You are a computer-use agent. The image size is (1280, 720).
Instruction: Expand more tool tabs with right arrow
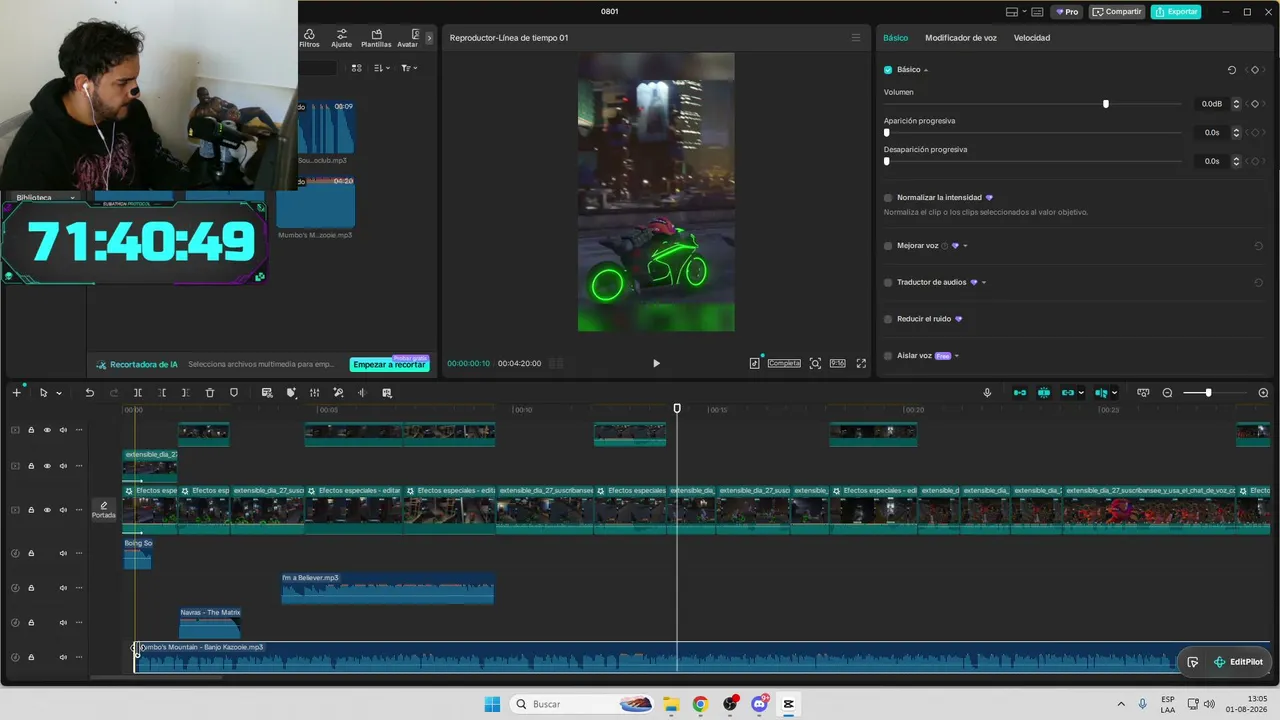429,38
